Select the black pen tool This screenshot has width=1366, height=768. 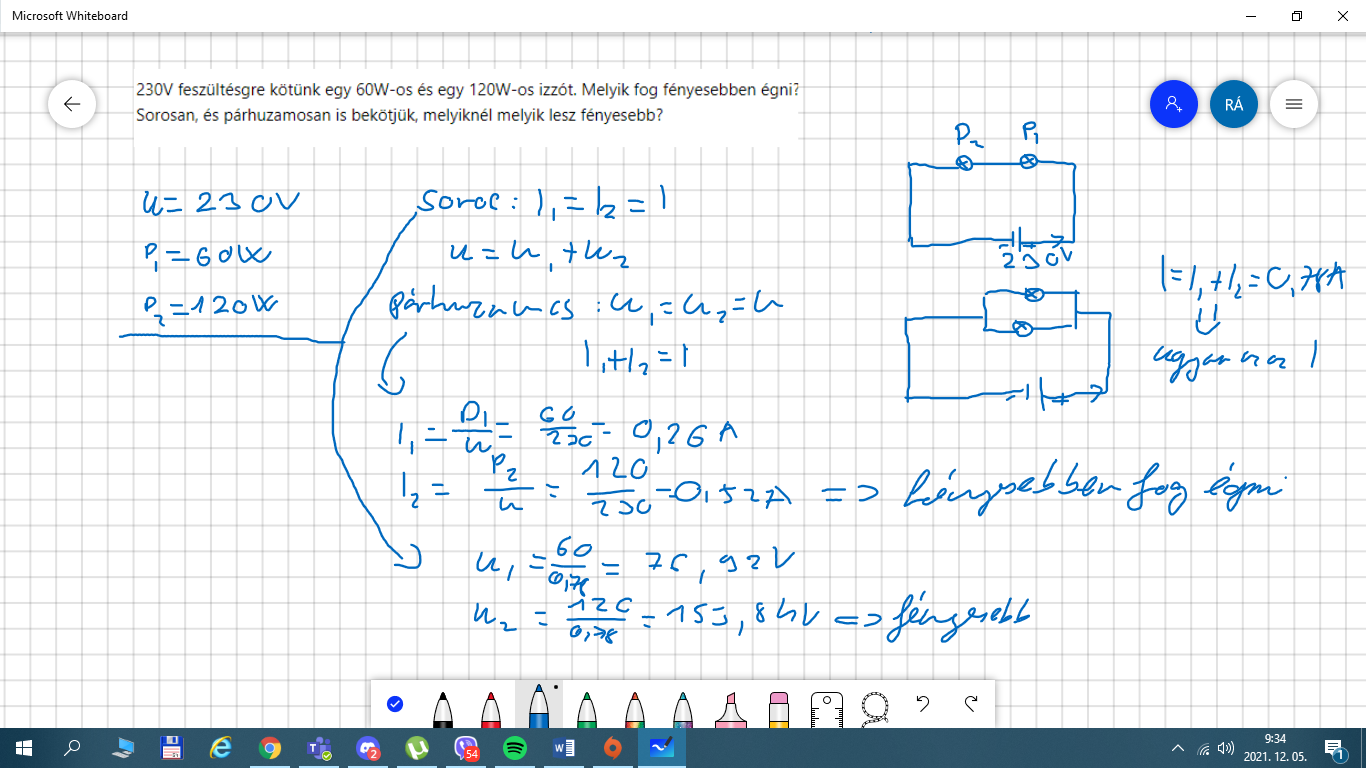pyautogui.click(x=442, y=708)
